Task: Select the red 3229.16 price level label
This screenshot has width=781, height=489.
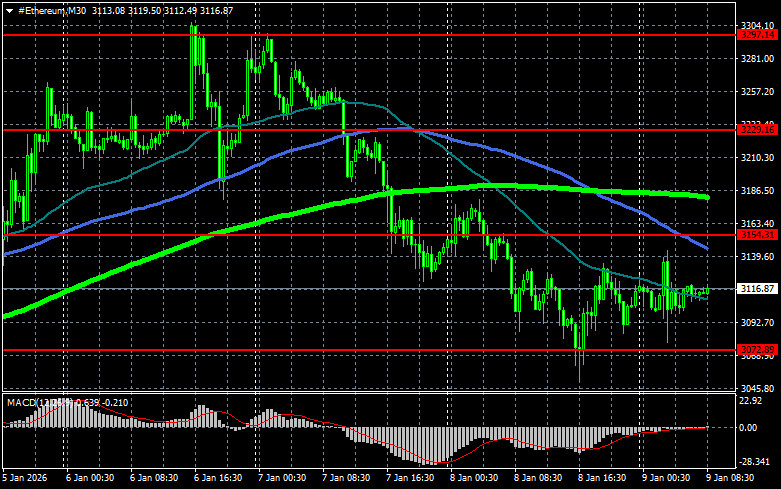Action: [x=757, y=129]
